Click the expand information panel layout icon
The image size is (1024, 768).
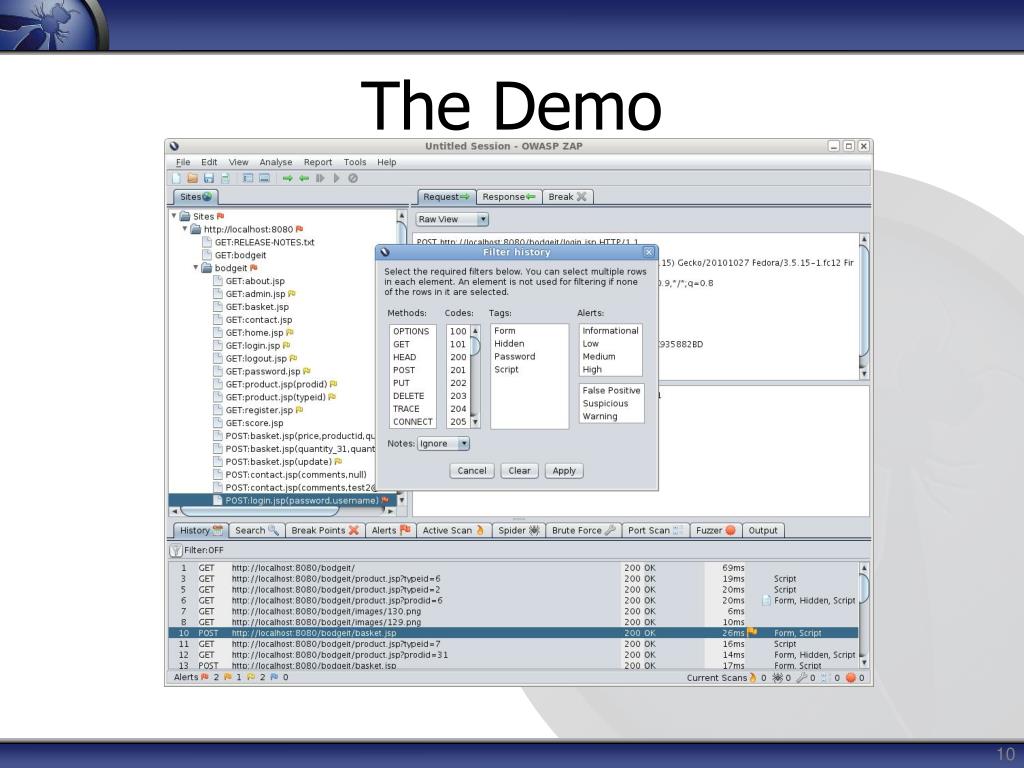point(264,178)
